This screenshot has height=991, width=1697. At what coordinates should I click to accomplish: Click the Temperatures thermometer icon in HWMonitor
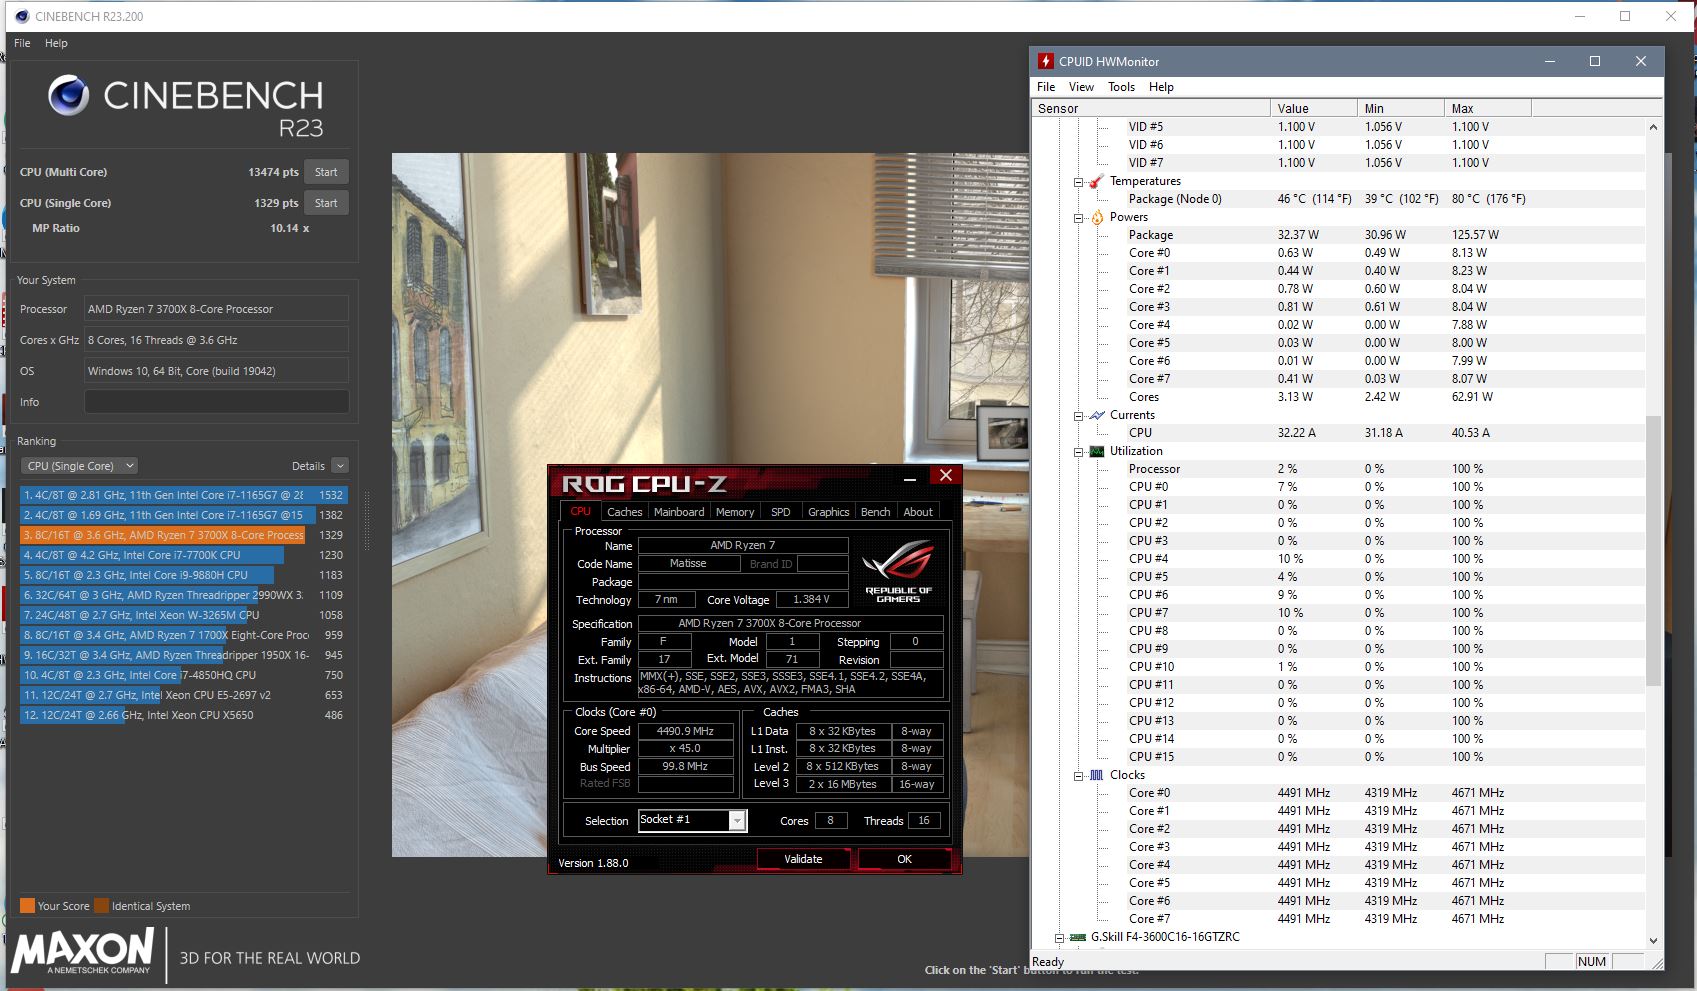(x=1096, y=181)
